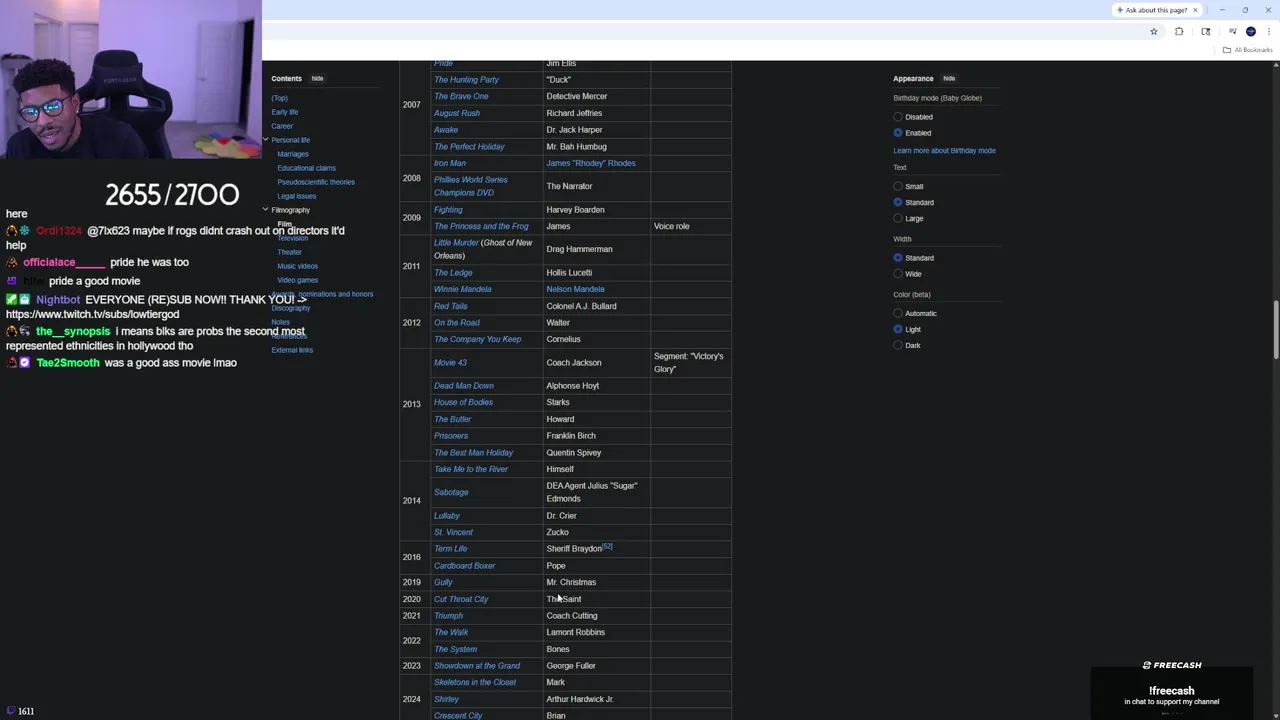Screen dimensions: 1280x720
Task: Go to Career section in contents
Action: [282, 126]
